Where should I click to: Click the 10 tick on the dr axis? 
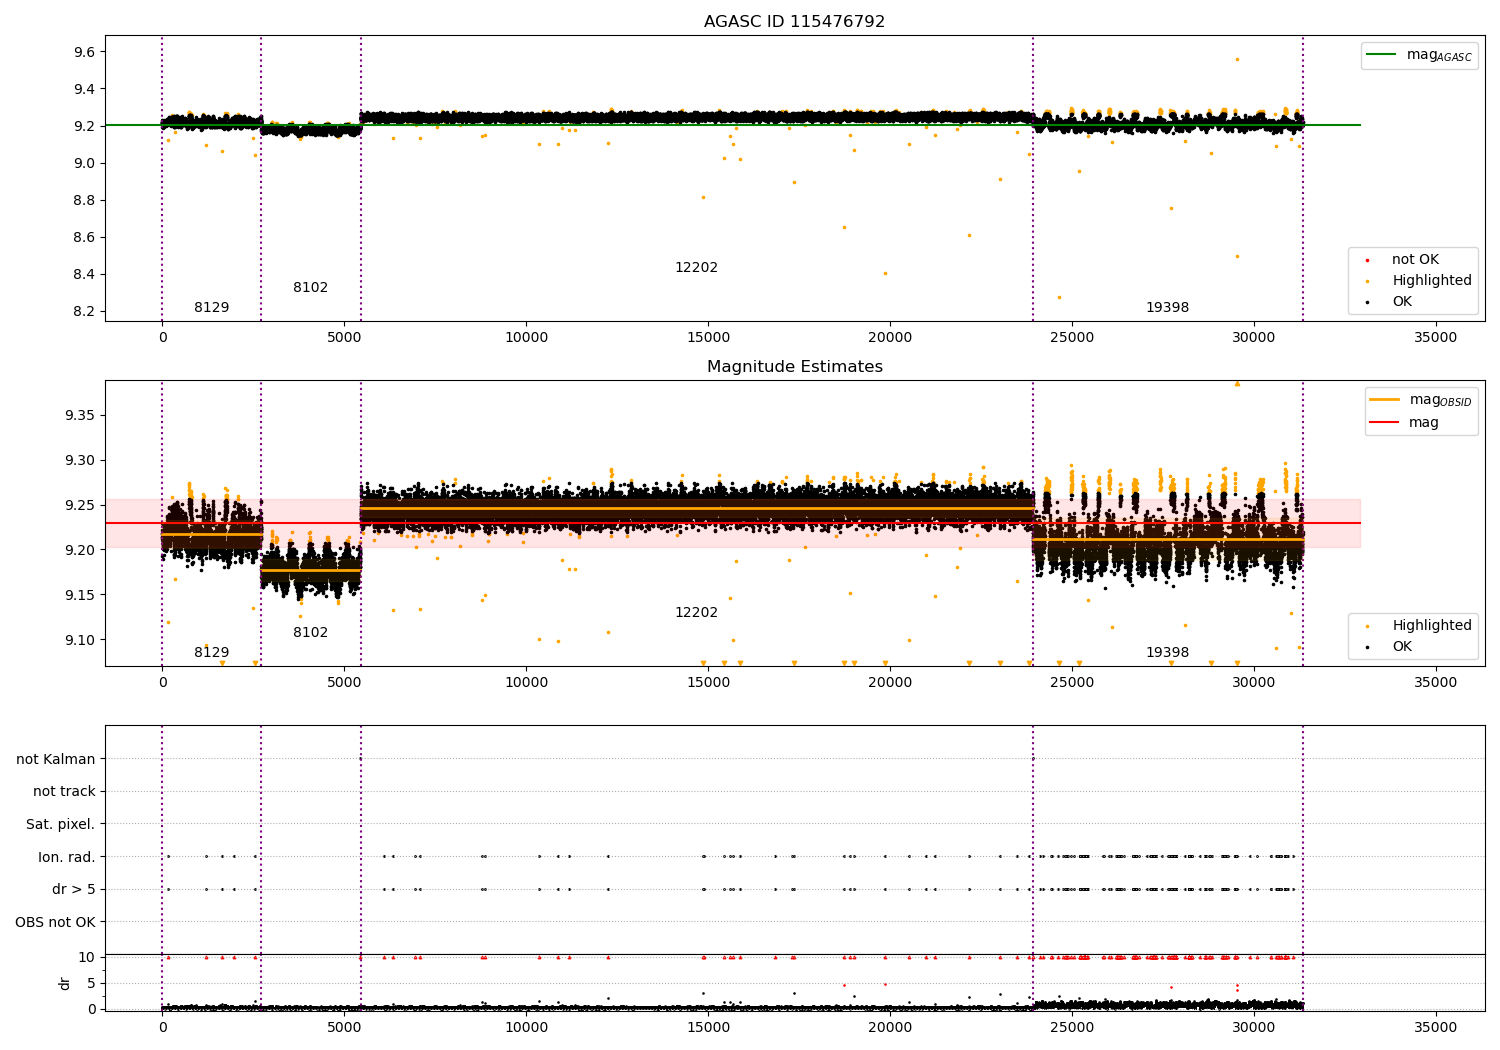coord(87,958)
